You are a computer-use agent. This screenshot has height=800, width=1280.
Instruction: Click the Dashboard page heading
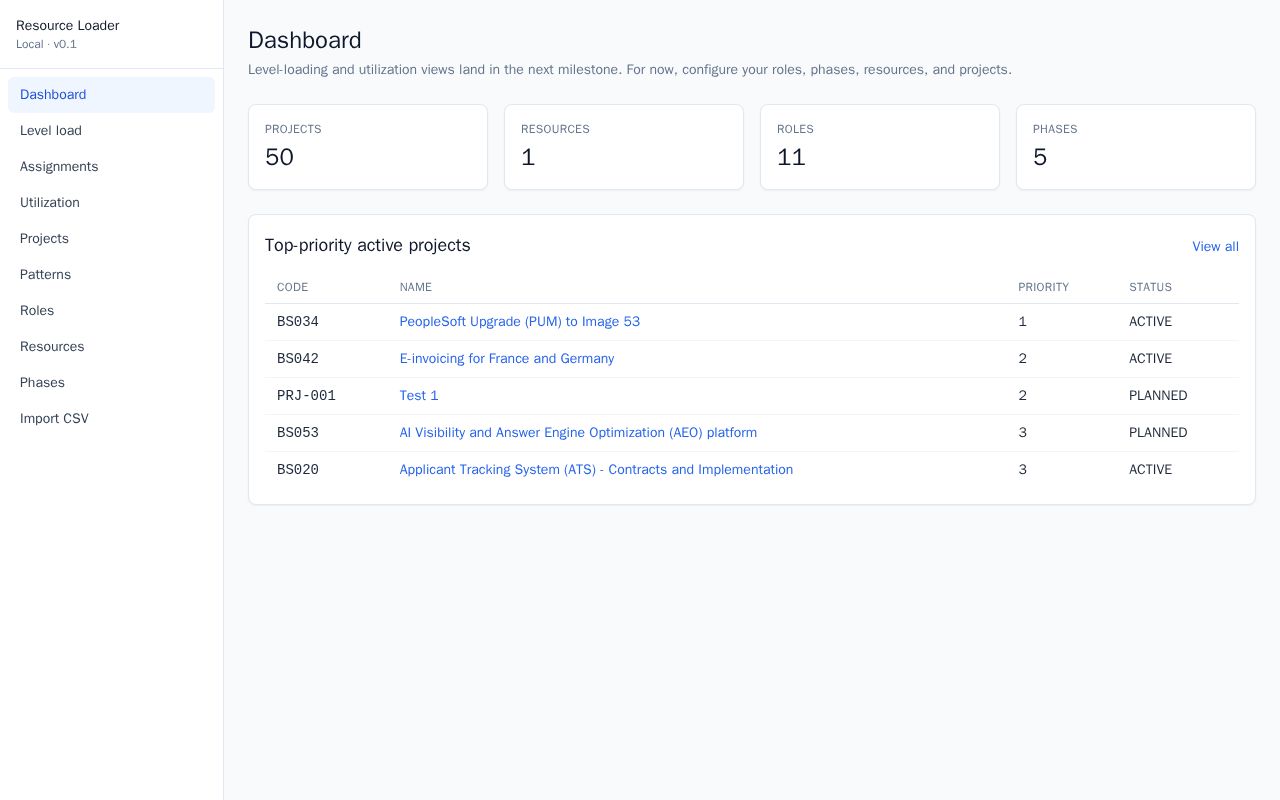point(305,40)
